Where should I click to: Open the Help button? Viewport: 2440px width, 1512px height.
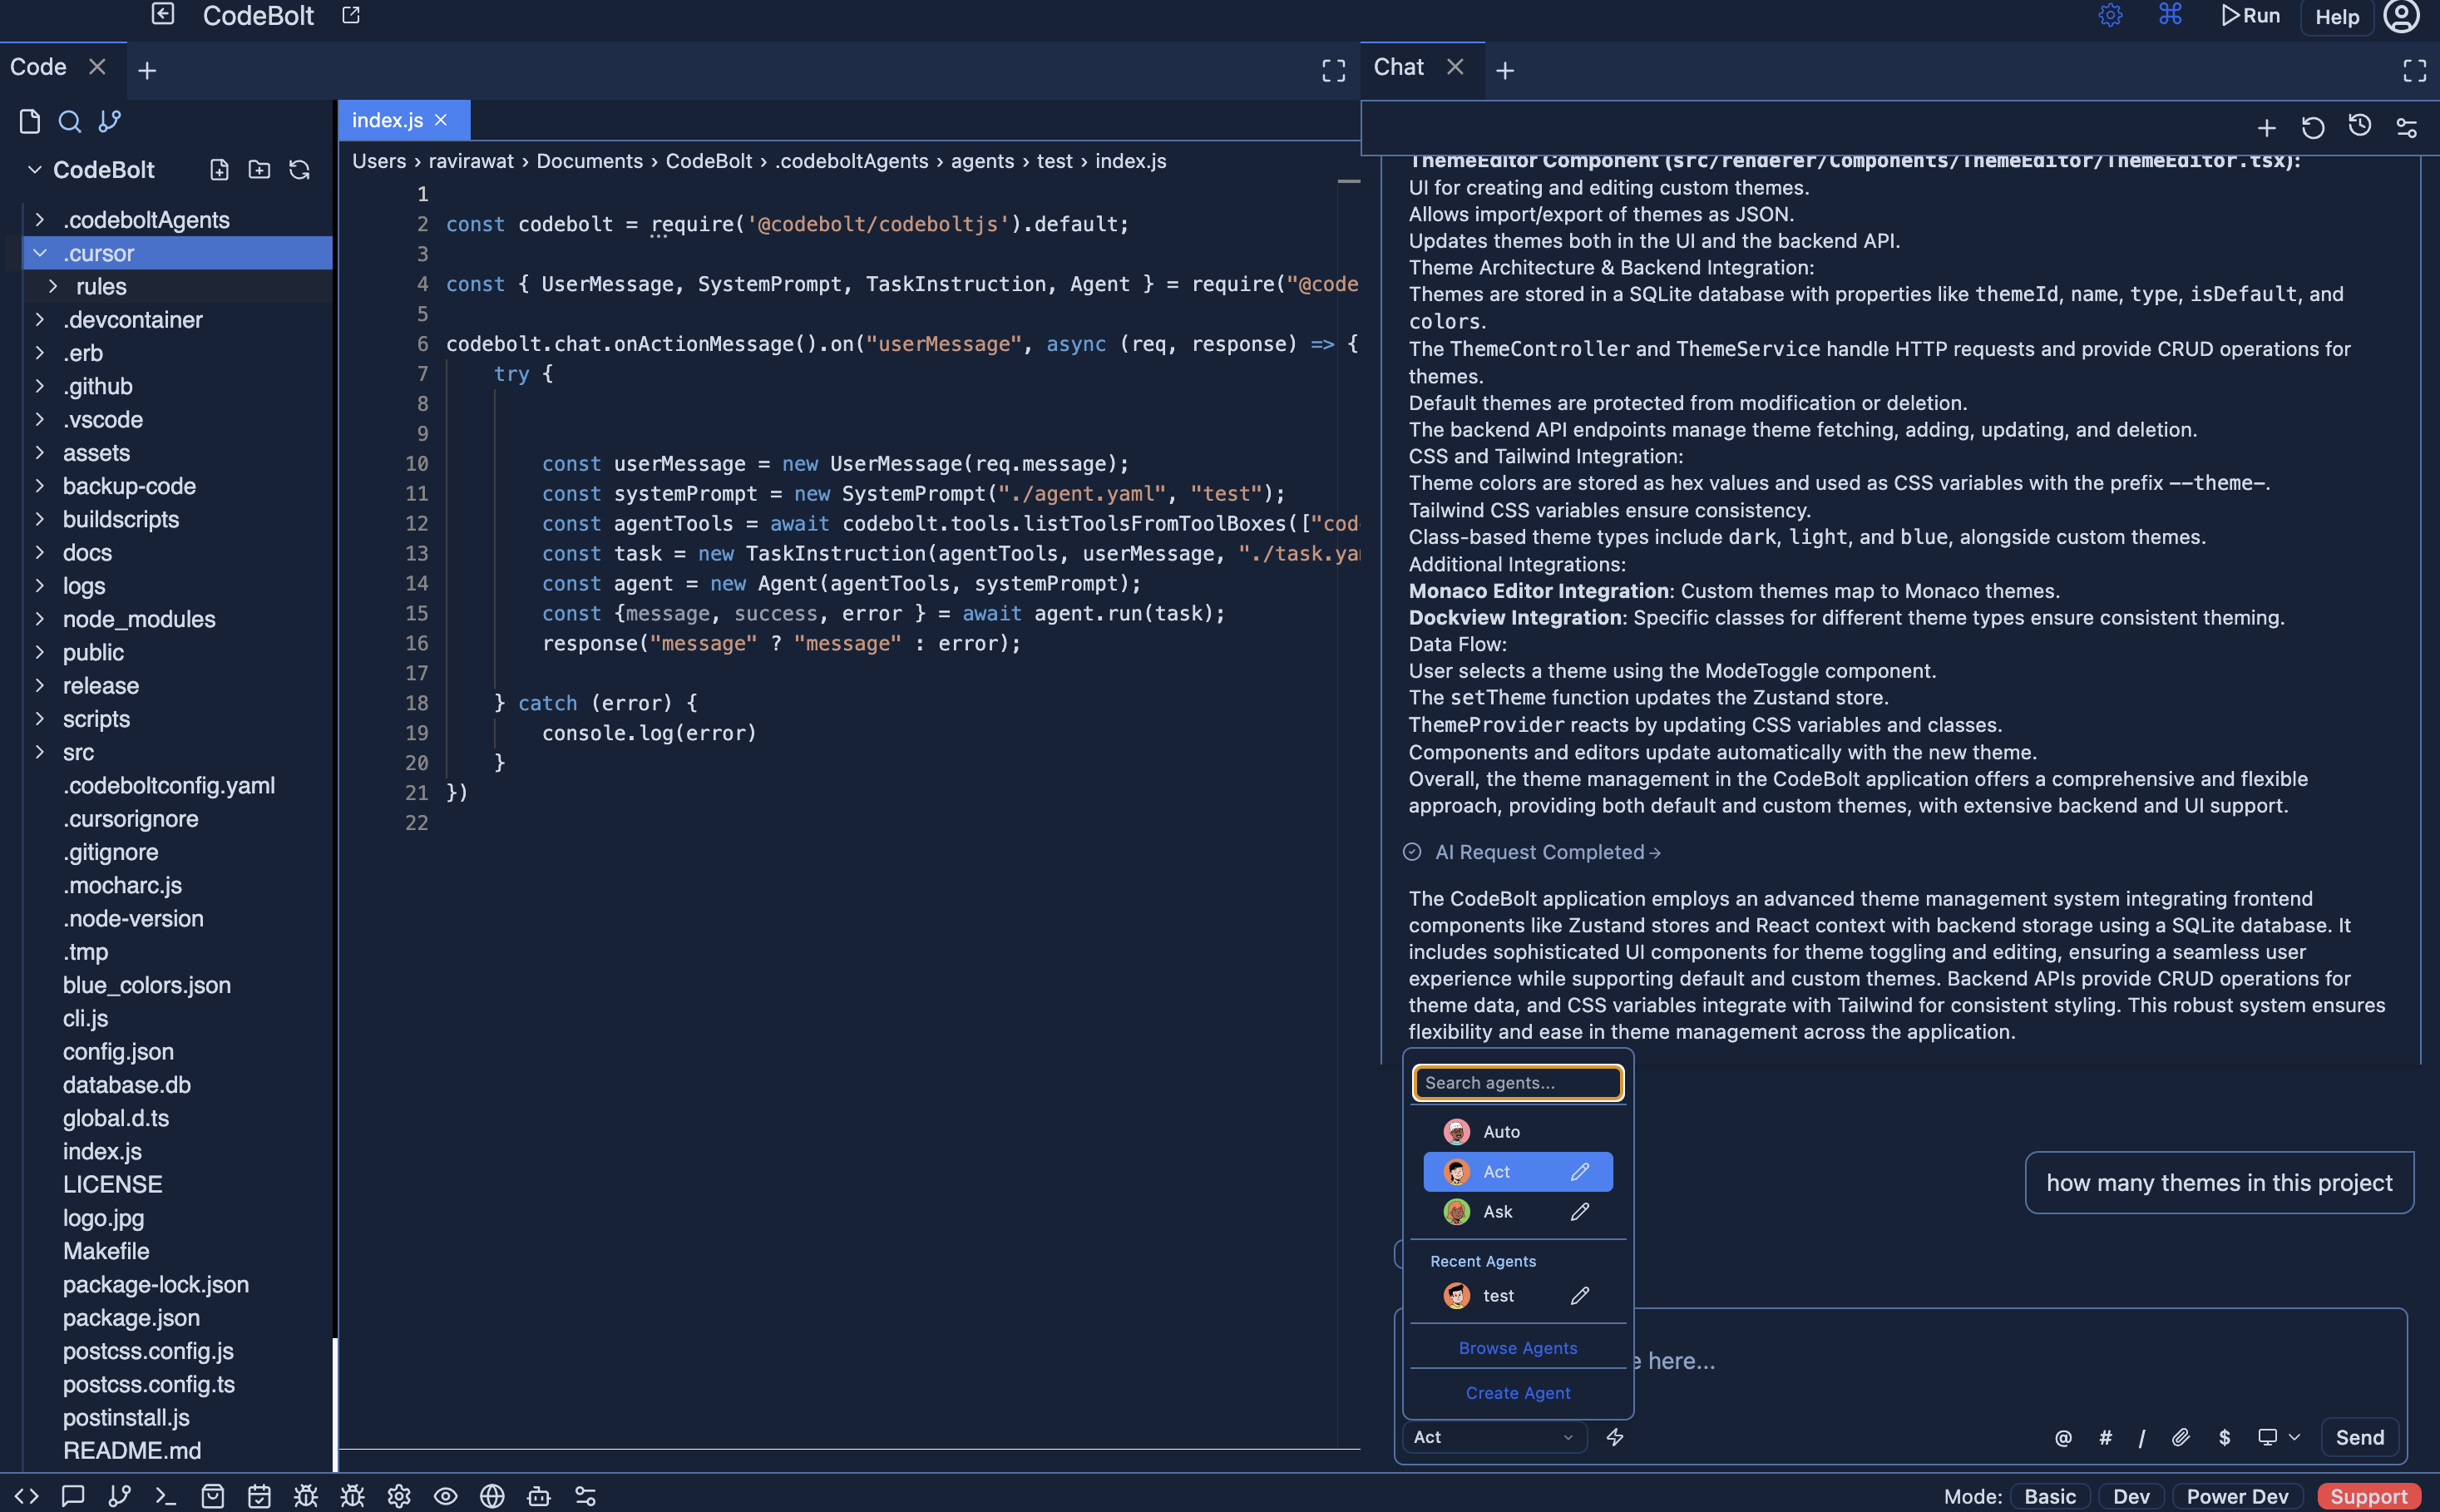[x=2337, y=17]
